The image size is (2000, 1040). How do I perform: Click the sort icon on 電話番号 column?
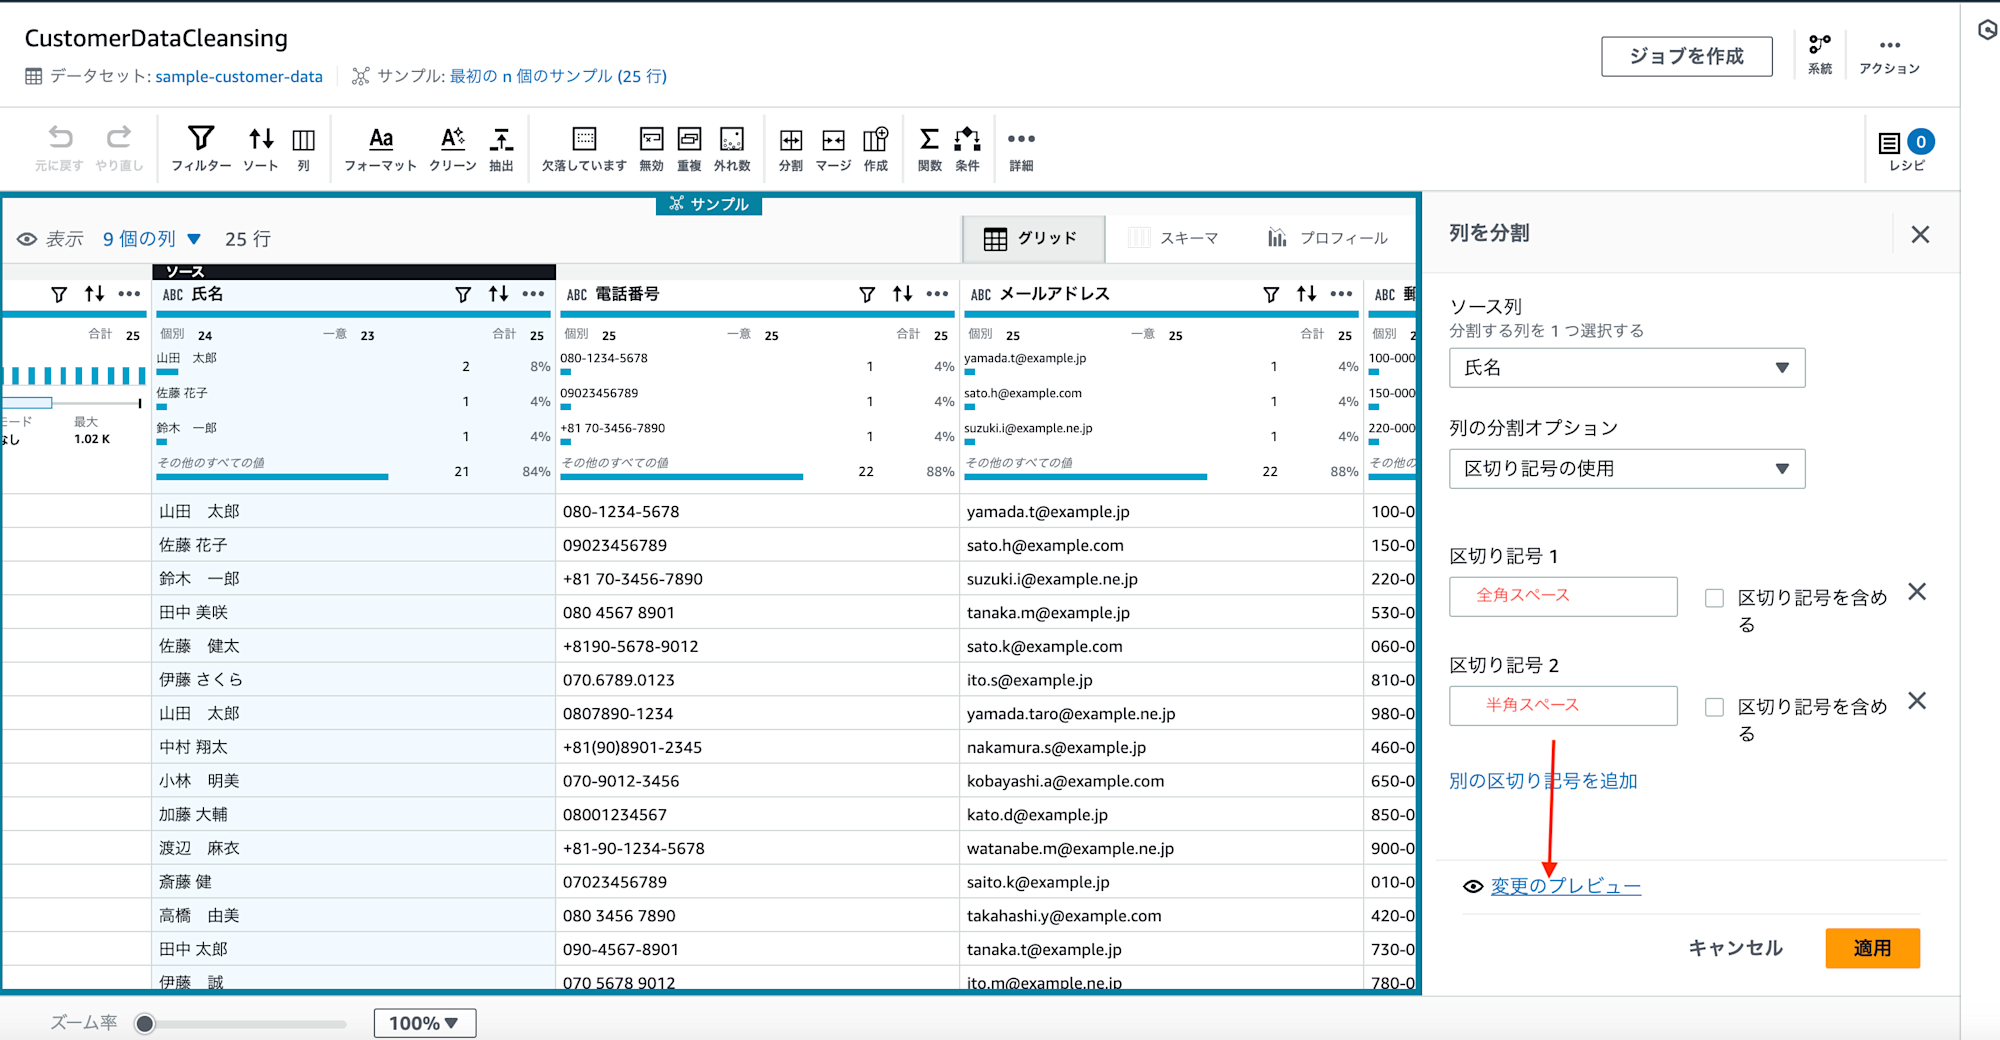(x=902, y=294)
